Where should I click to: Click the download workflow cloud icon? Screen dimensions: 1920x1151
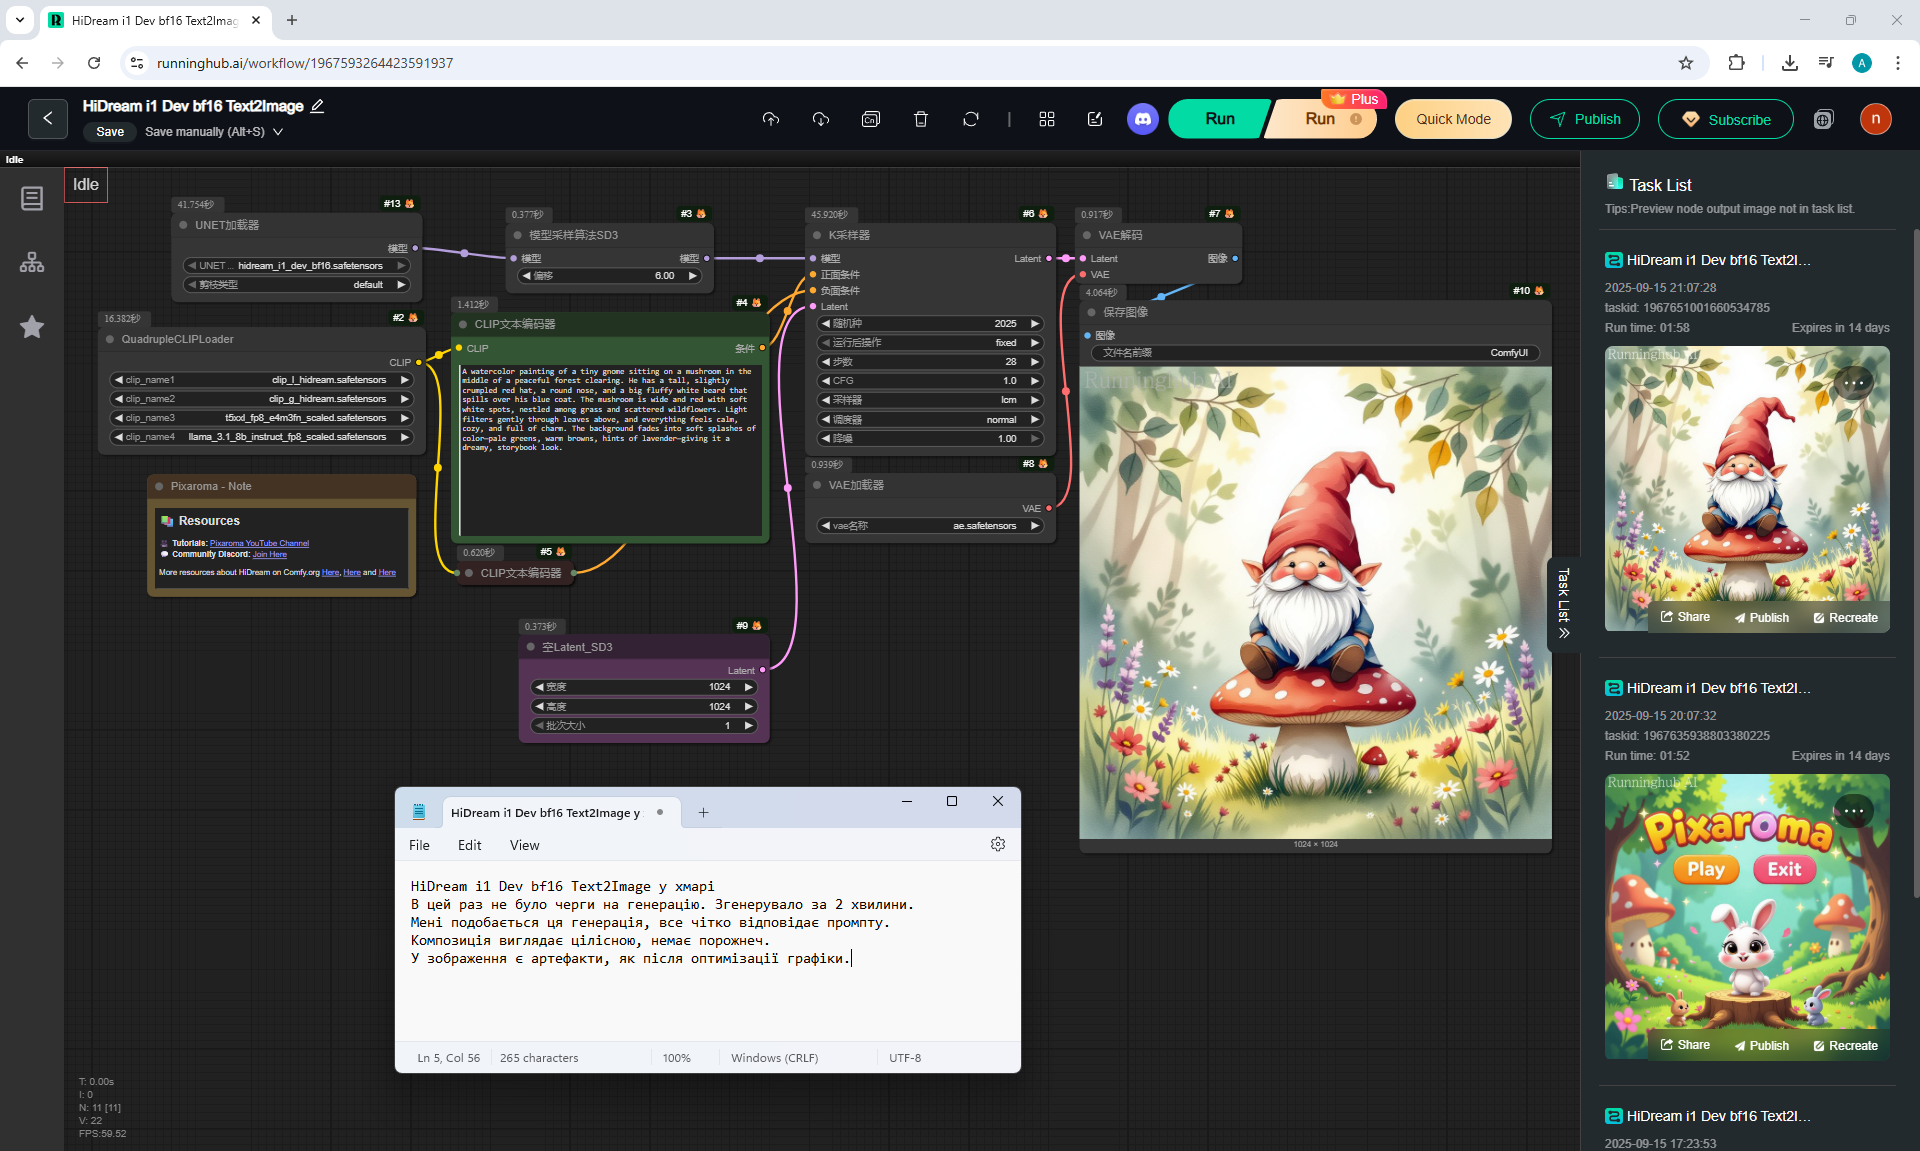tap(820, 119)
